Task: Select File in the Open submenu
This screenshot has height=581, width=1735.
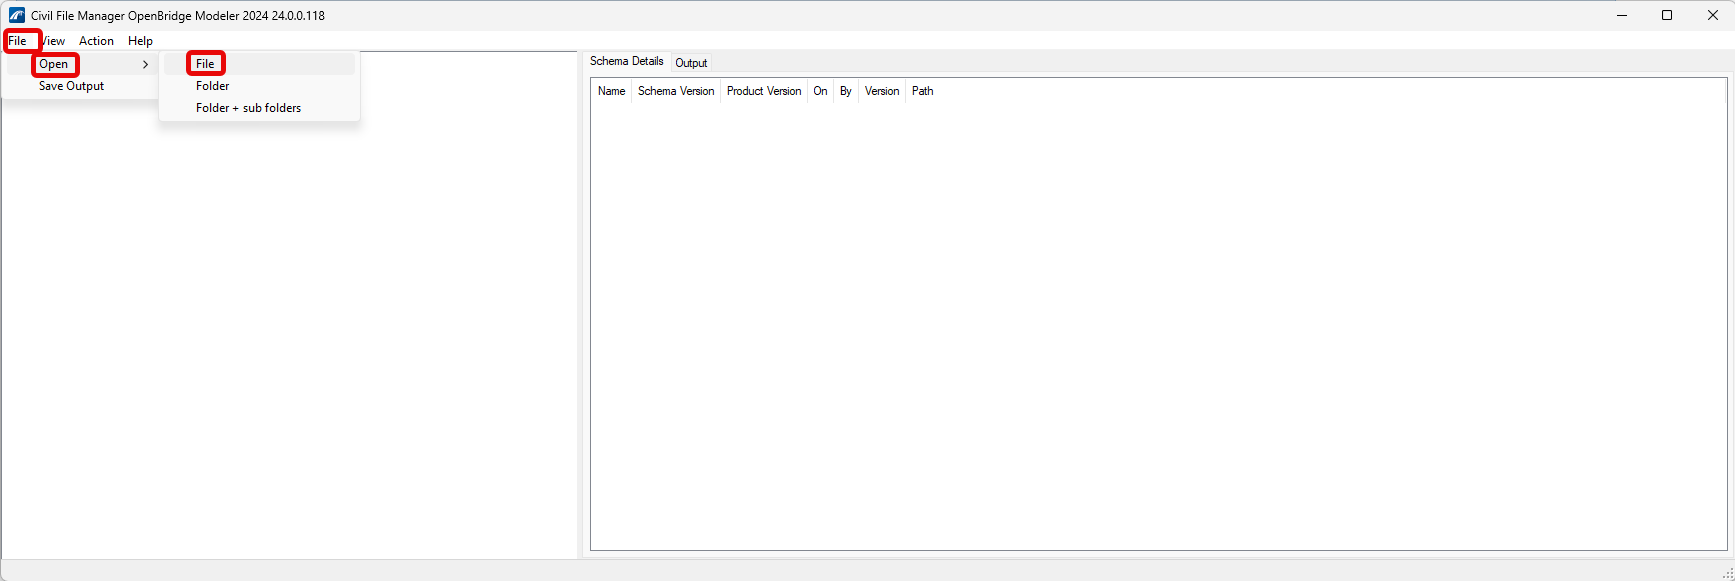Action: click(259, 64)
